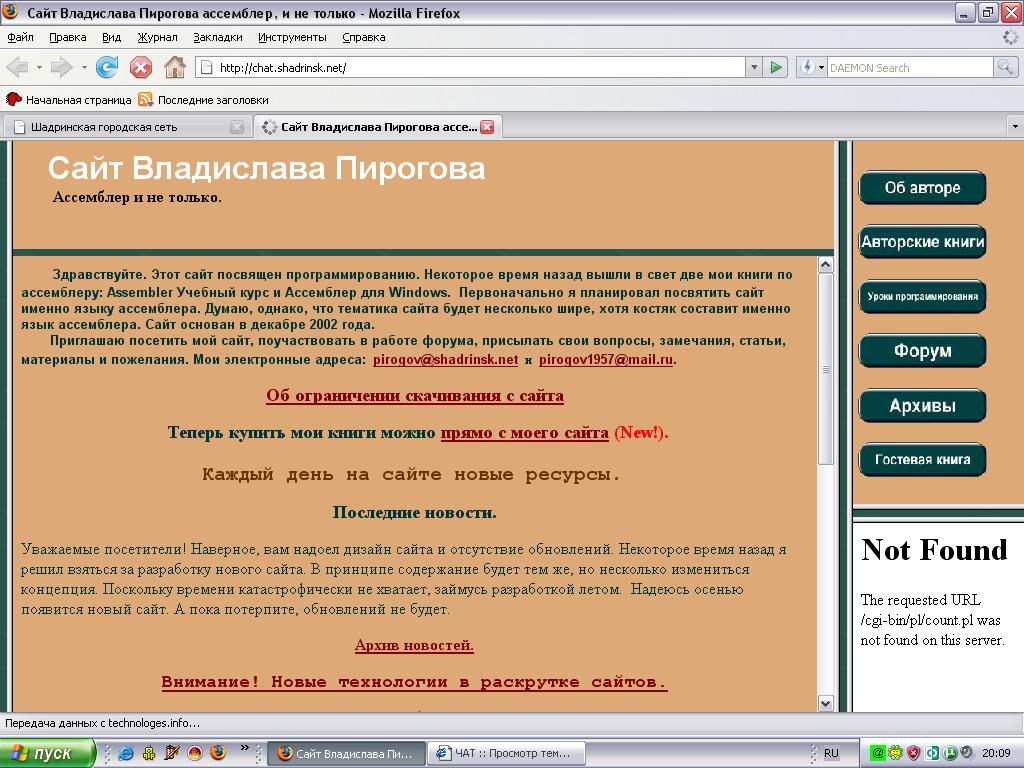Click the yellow figure quick launch icon

click(x=150, y=753)
